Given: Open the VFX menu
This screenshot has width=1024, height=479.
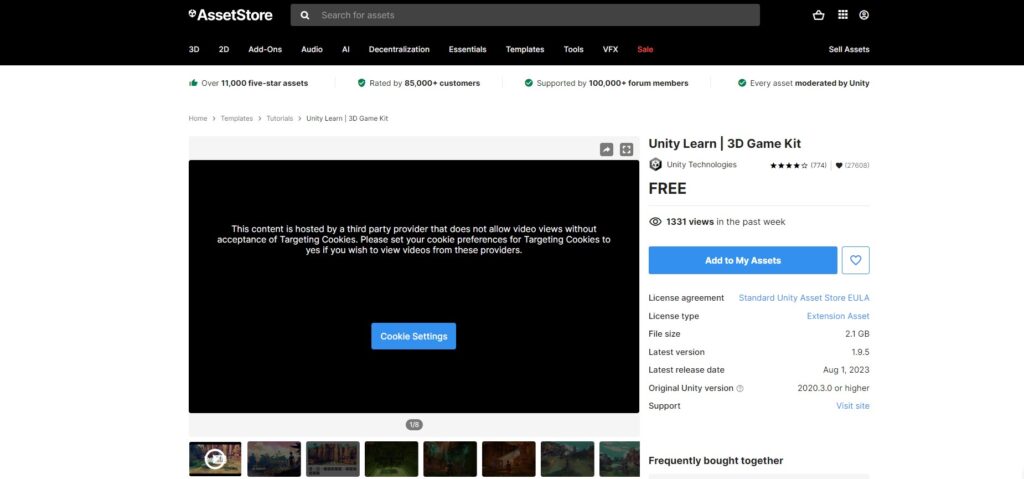Looking at the screenshot, I should point(610,49).
